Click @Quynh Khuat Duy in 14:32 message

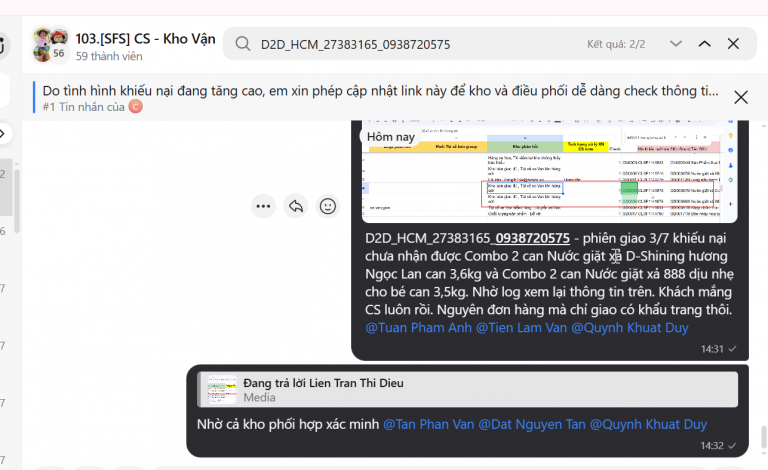[648, 424]
